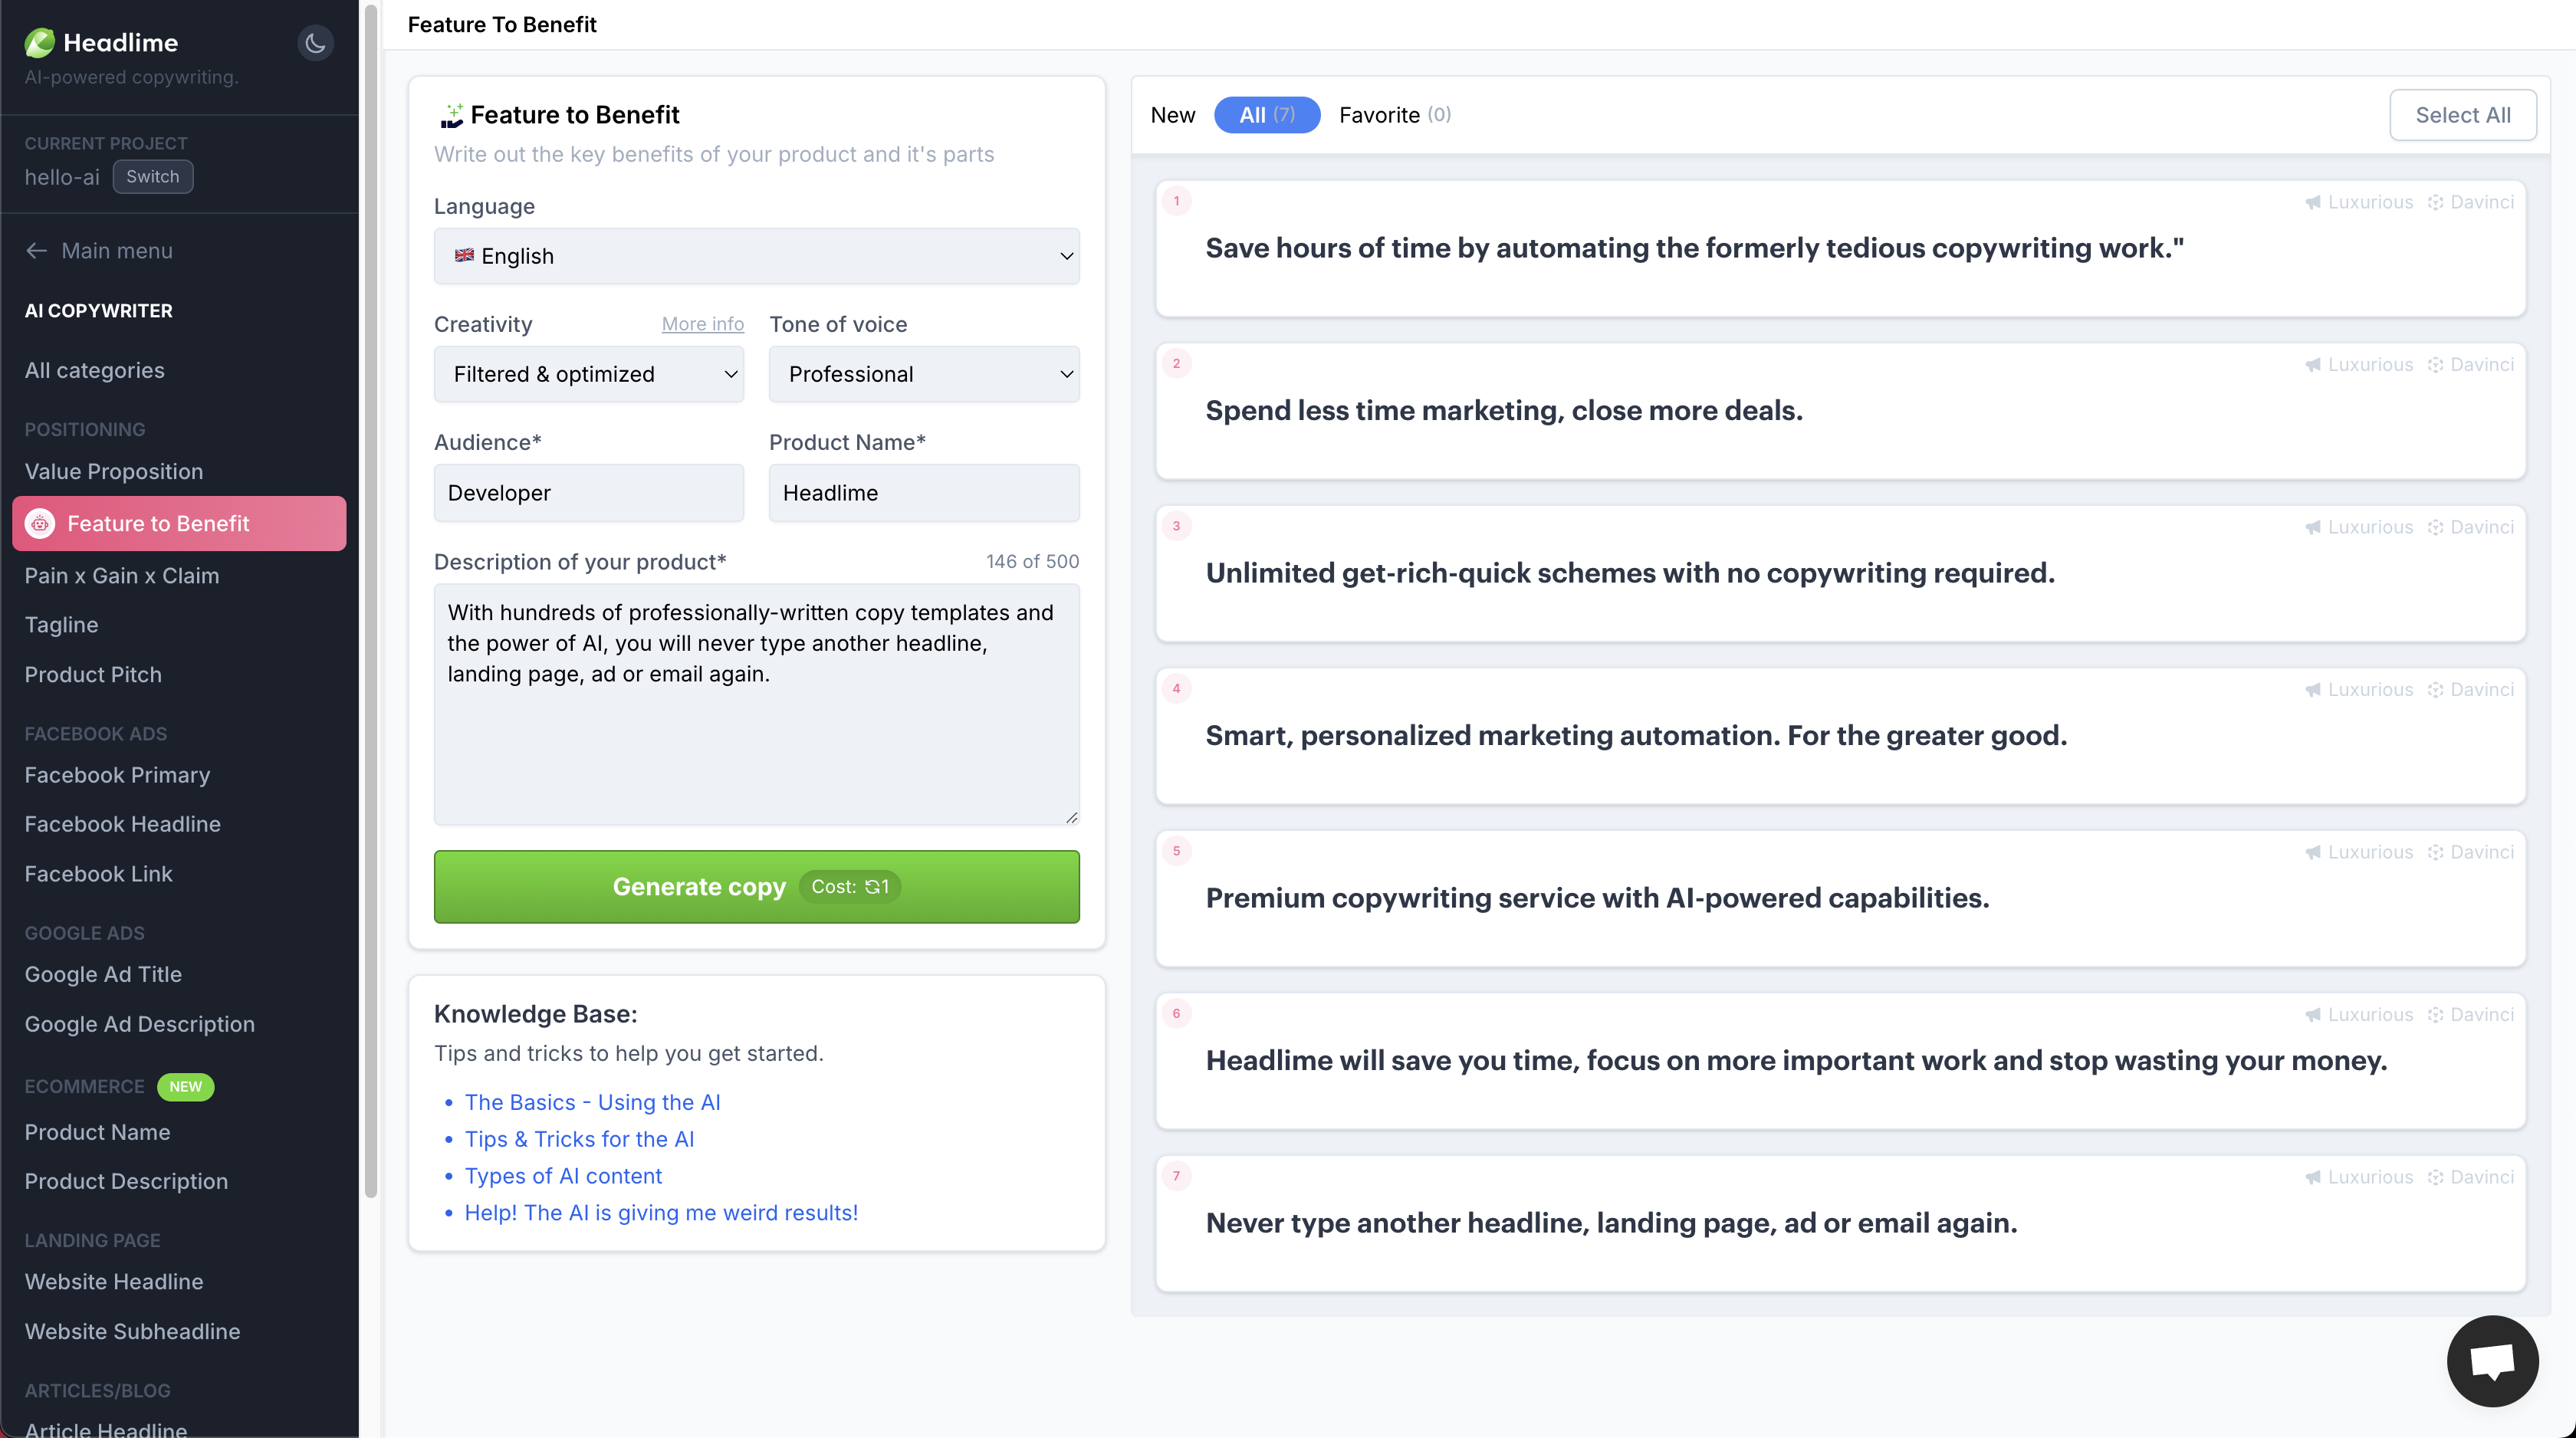Click the Audience input field

[588, 493]
